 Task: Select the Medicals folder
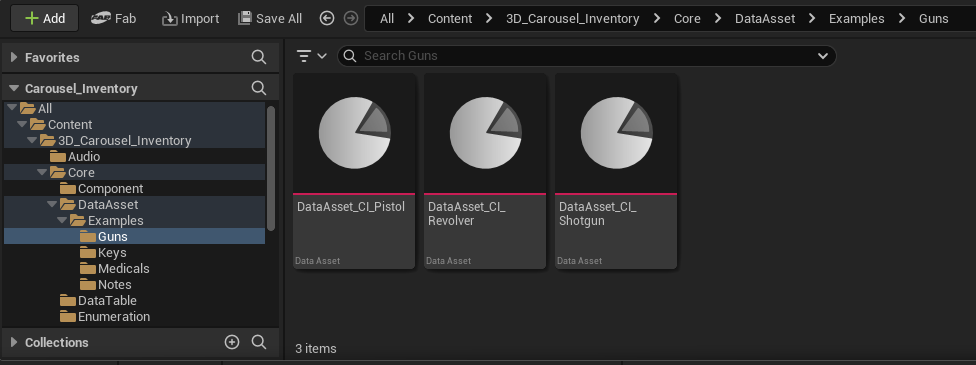pos(134,268)
